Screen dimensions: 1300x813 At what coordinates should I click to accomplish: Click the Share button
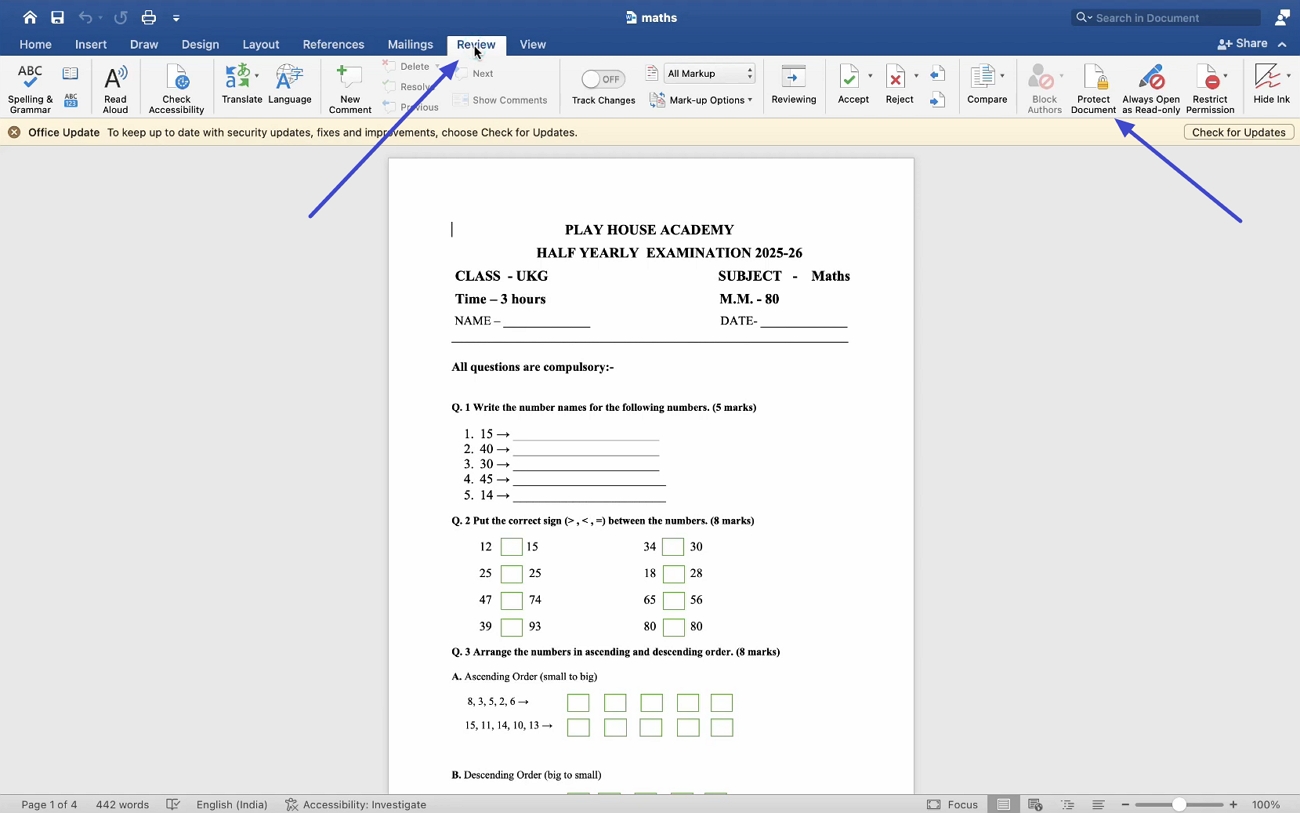coord(1242,44)
